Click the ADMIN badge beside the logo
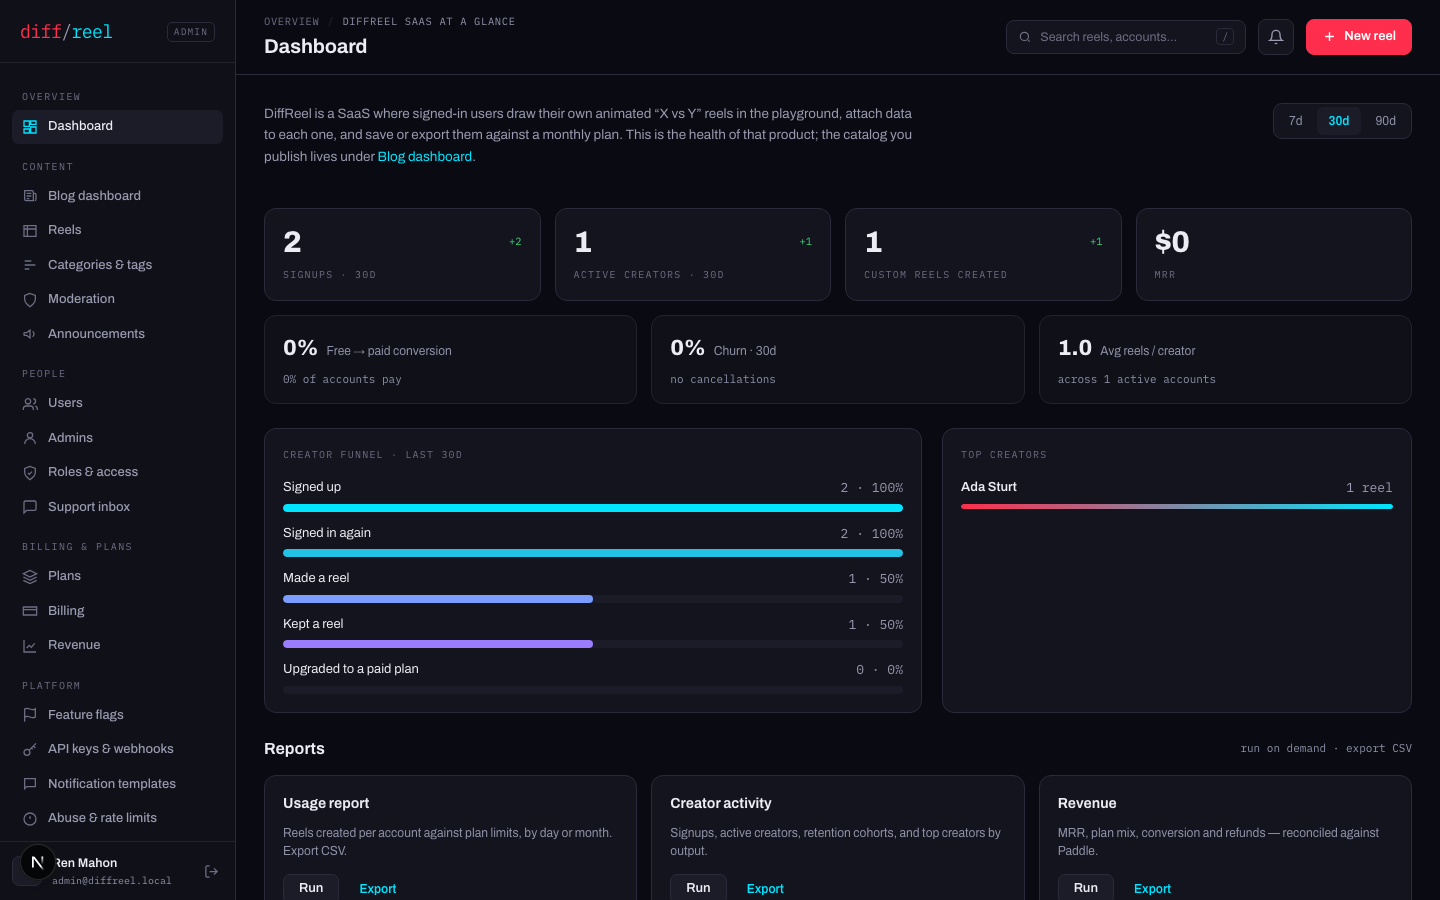This screenshot has width=1440, height=900. tap(191, 32)
